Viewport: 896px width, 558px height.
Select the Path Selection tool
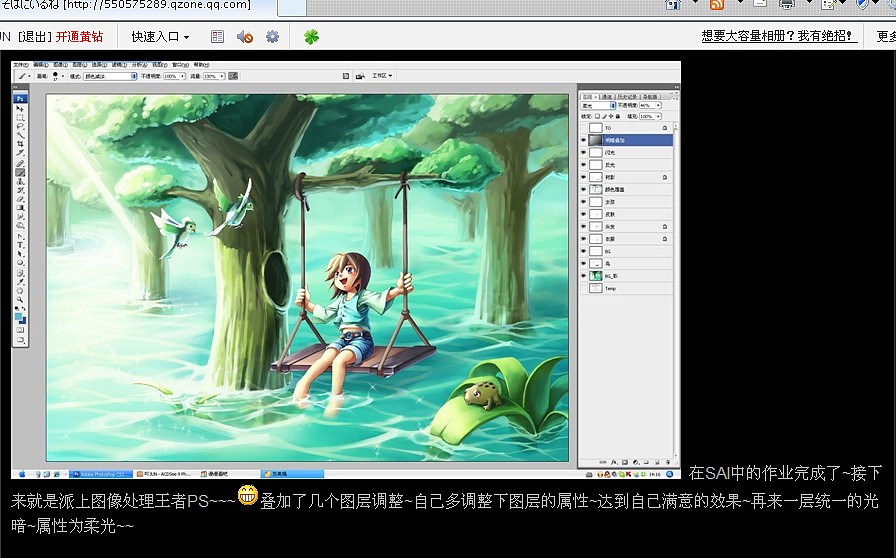click(x=20, y=254)
